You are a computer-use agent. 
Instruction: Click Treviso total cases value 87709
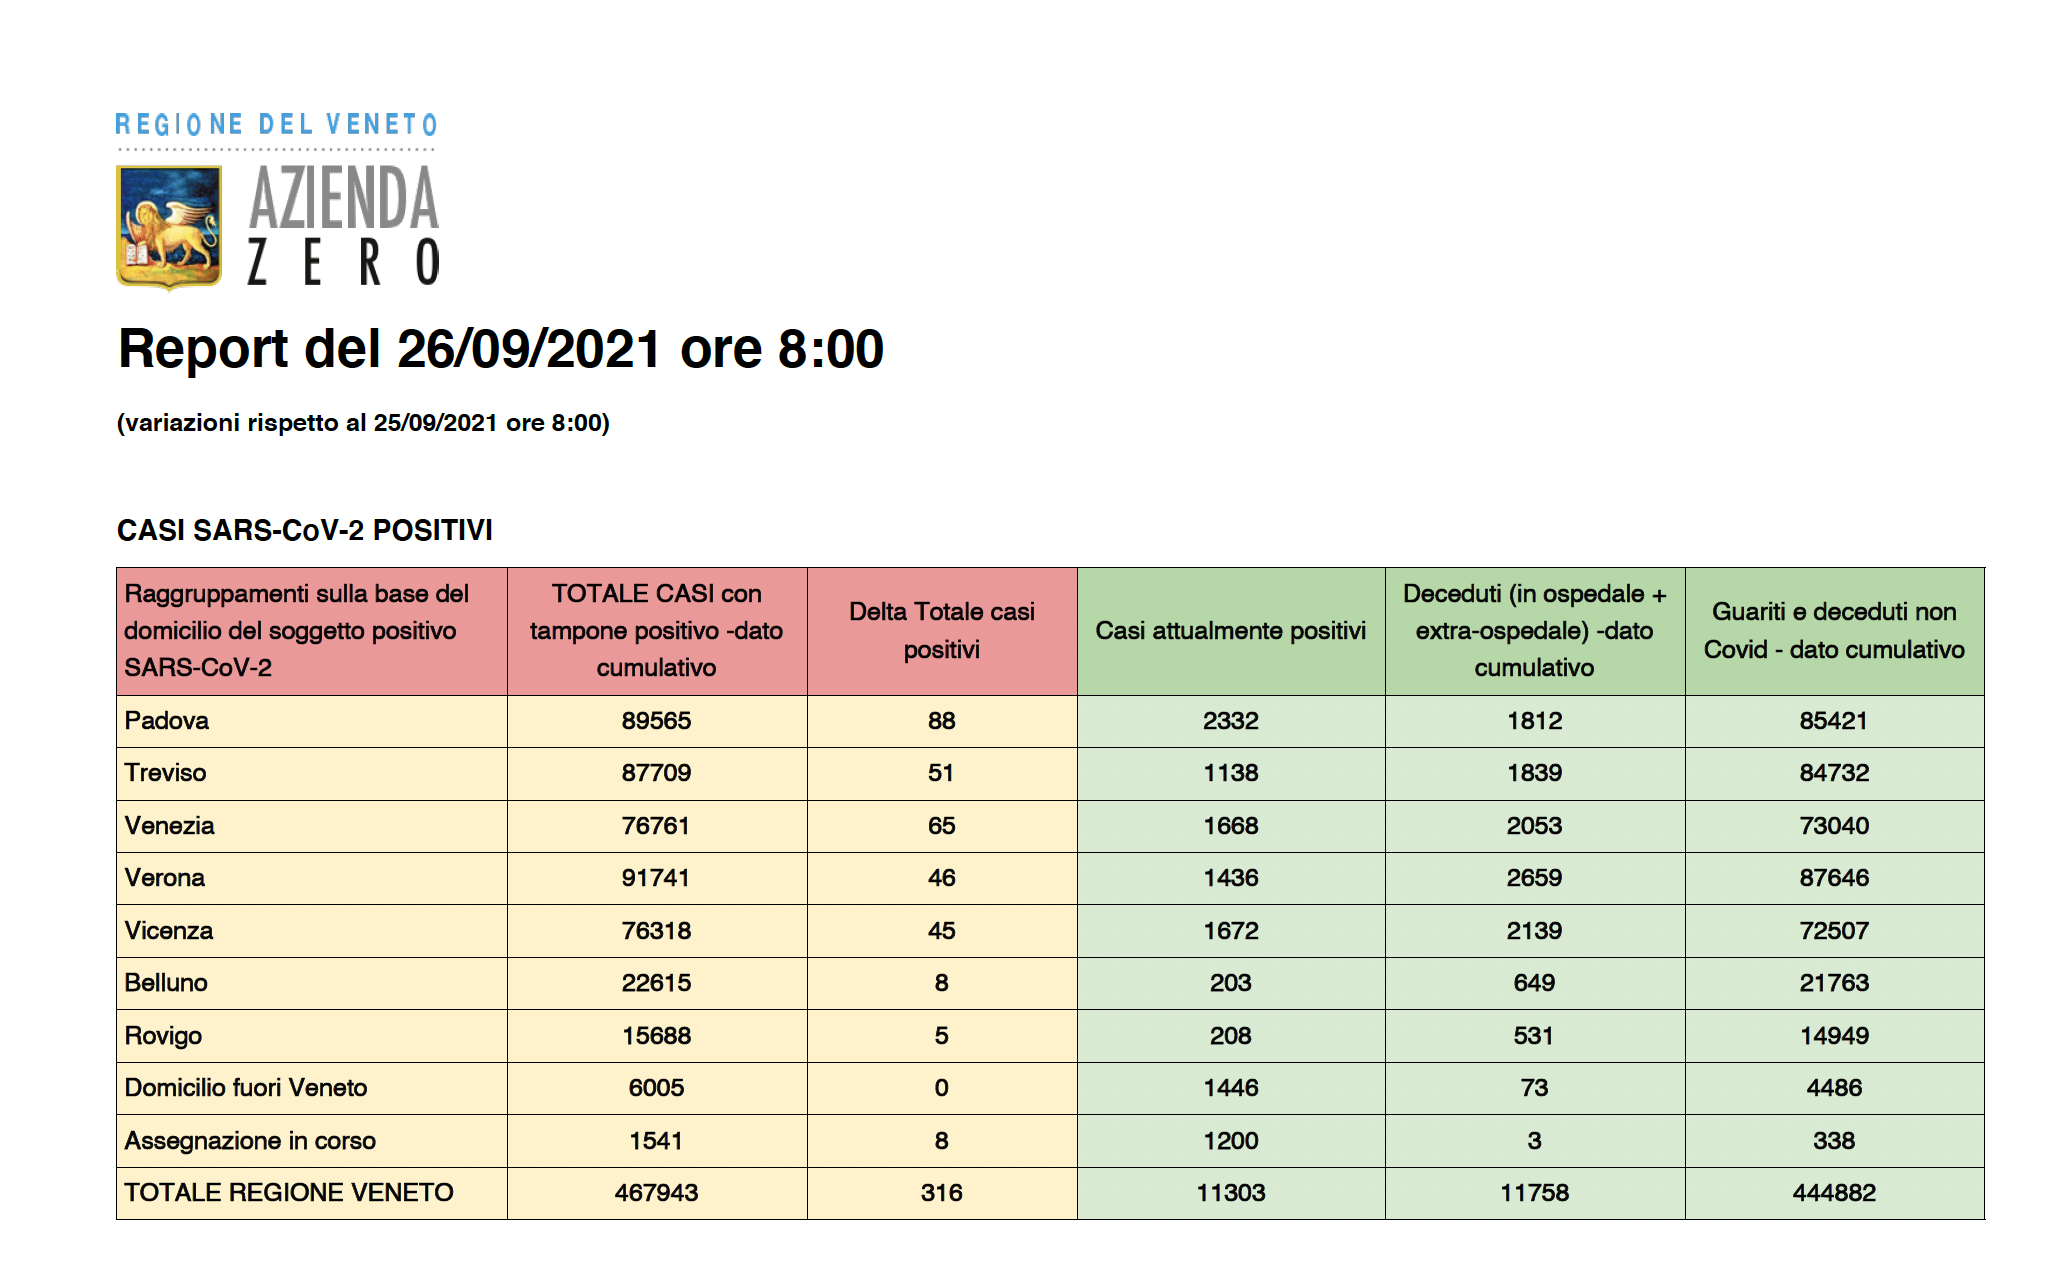657,773
